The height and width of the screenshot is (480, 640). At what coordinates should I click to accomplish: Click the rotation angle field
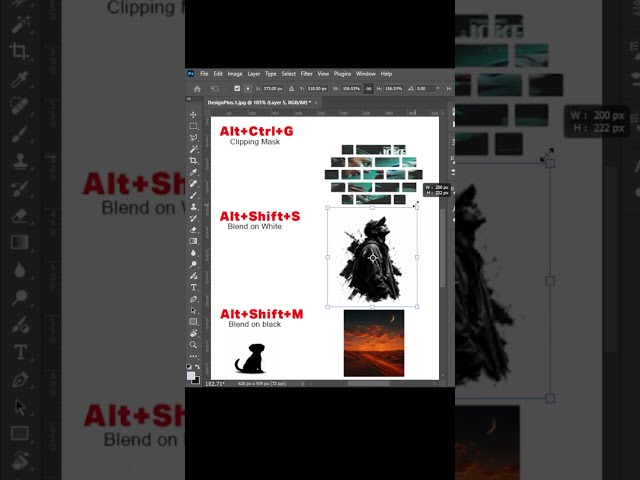(425, 89)
